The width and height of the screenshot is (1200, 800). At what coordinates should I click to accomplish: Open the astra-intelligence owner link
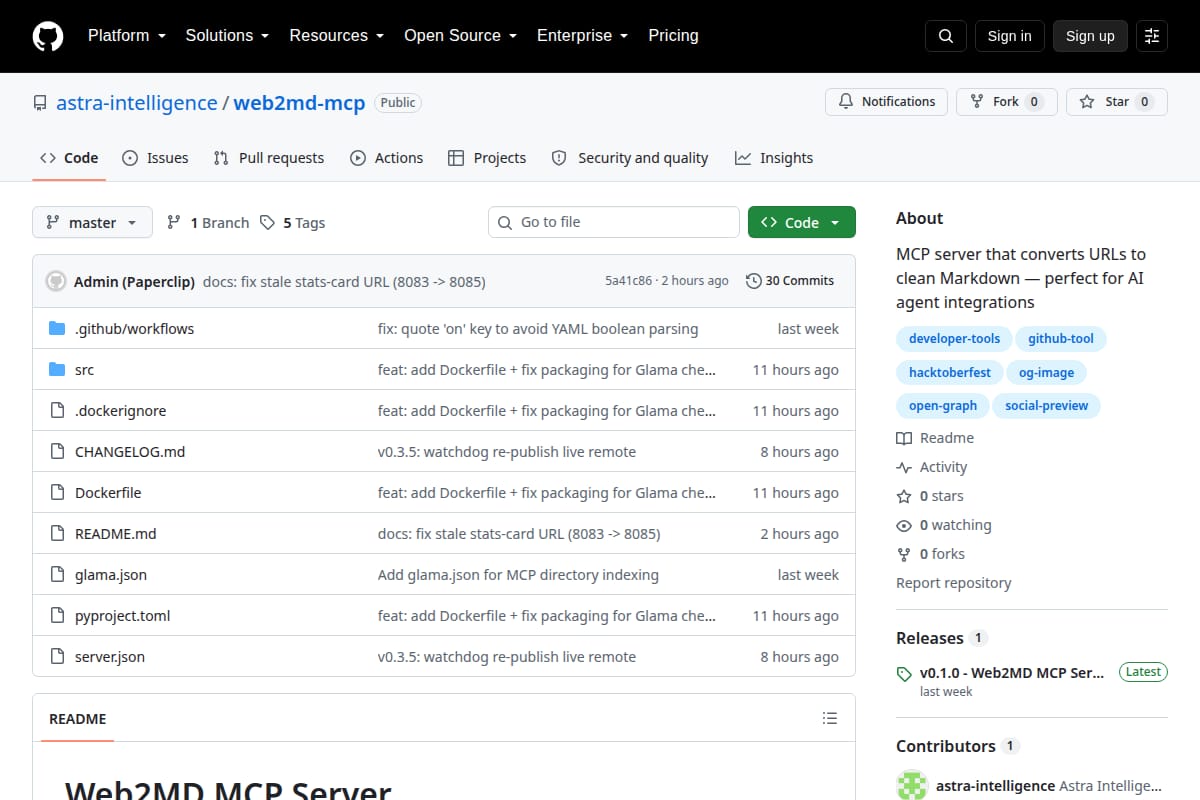pos(137,103)
